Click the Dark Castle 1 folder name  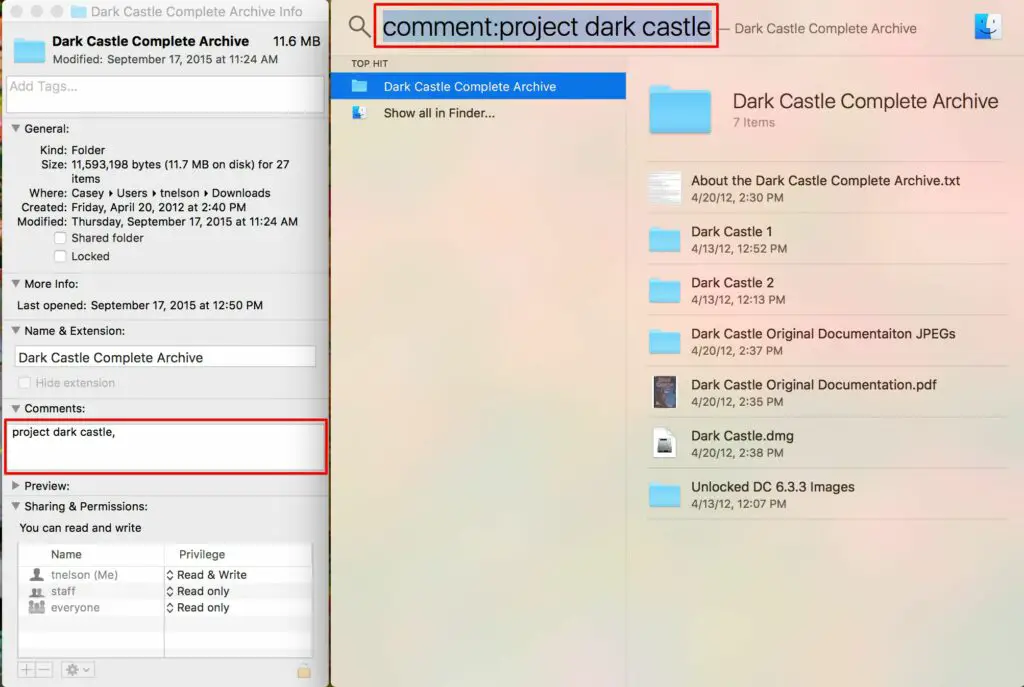click(x=731, y=232)
